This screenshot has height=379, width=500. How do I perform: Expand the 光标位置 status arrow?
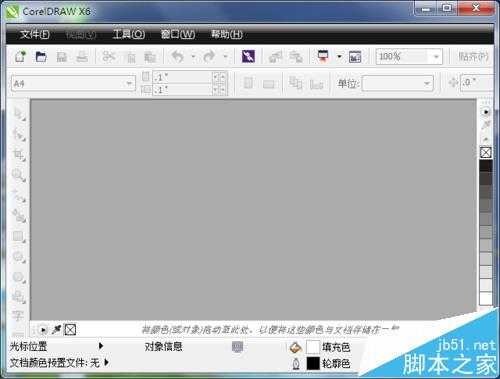[101, 346]
